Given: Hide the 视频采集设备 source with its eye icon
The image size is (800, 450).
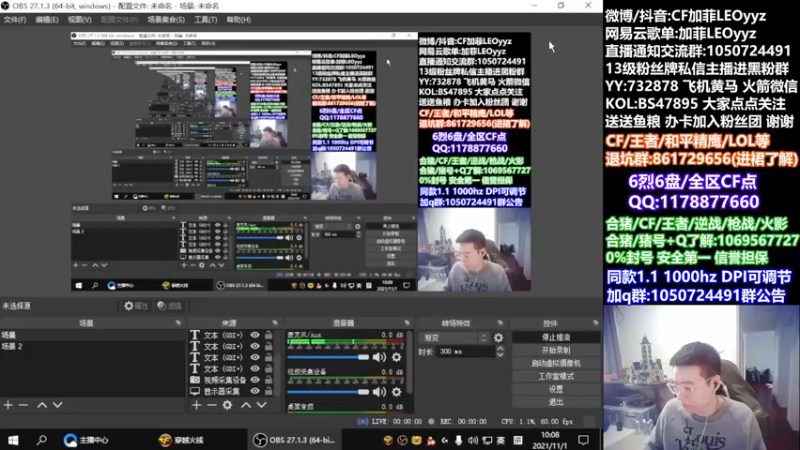Looking at the screenshot, I should coord(255,380).
